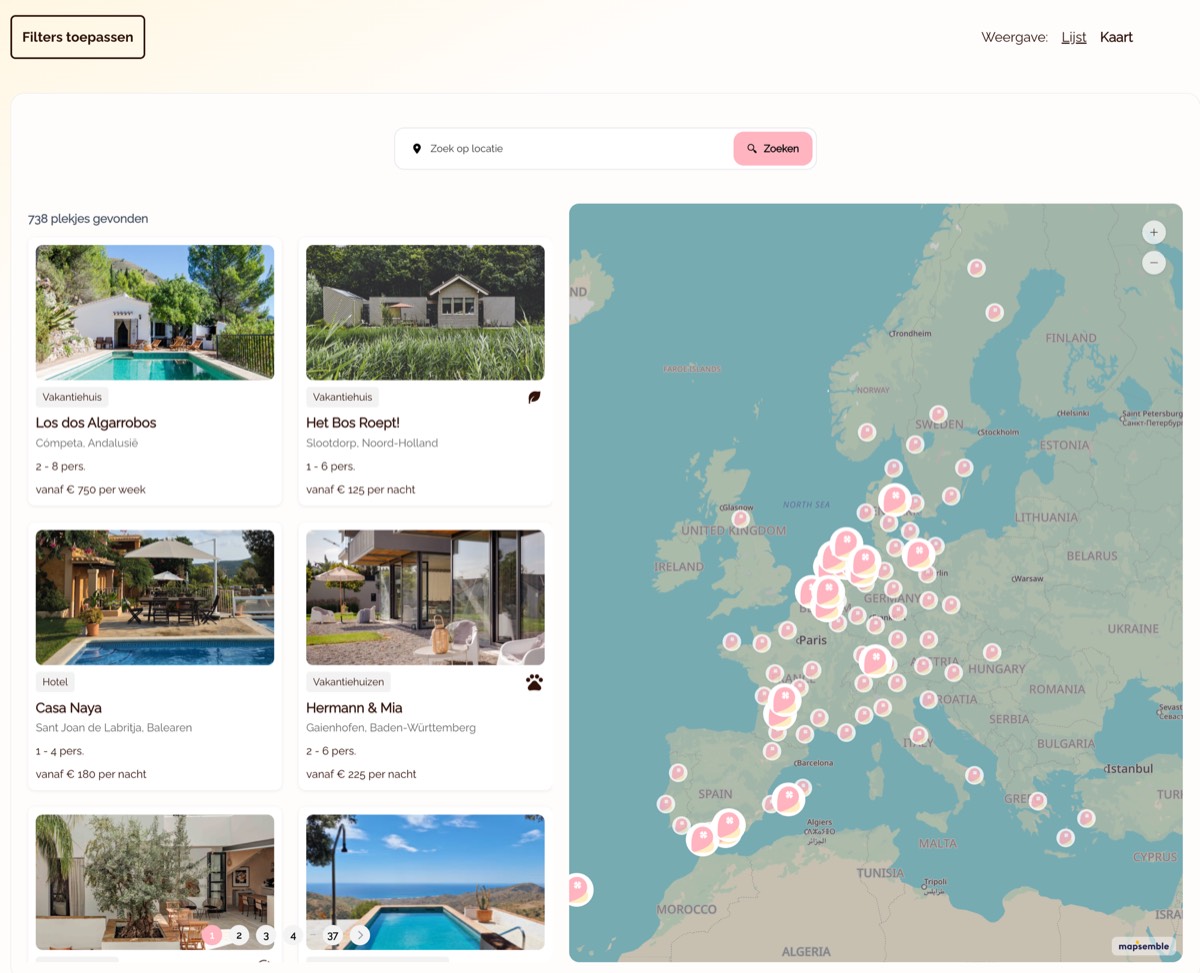Jump to last page 37
Image resolution: width=1200 pixels, height=973 pixels.
(332, 936)
